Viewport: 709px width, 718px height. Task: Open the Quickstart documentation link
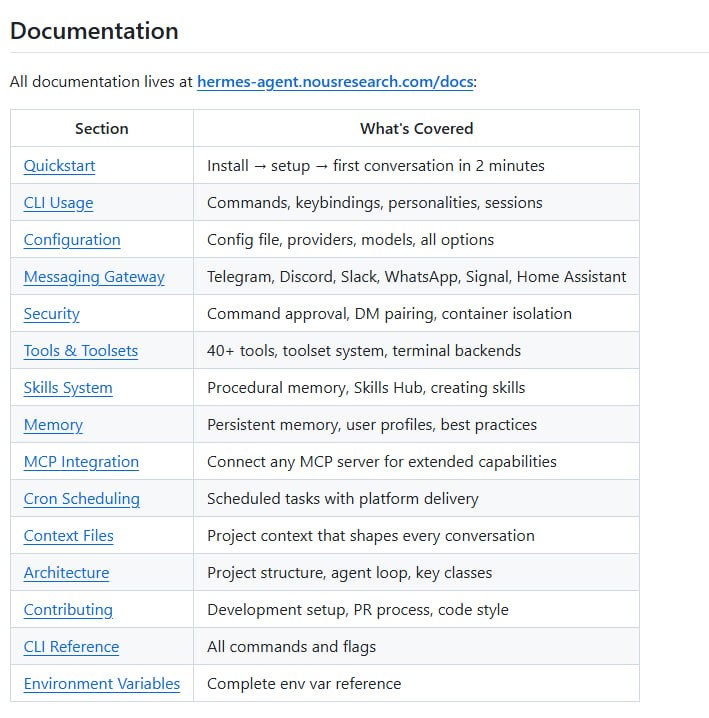click(59, 166)
